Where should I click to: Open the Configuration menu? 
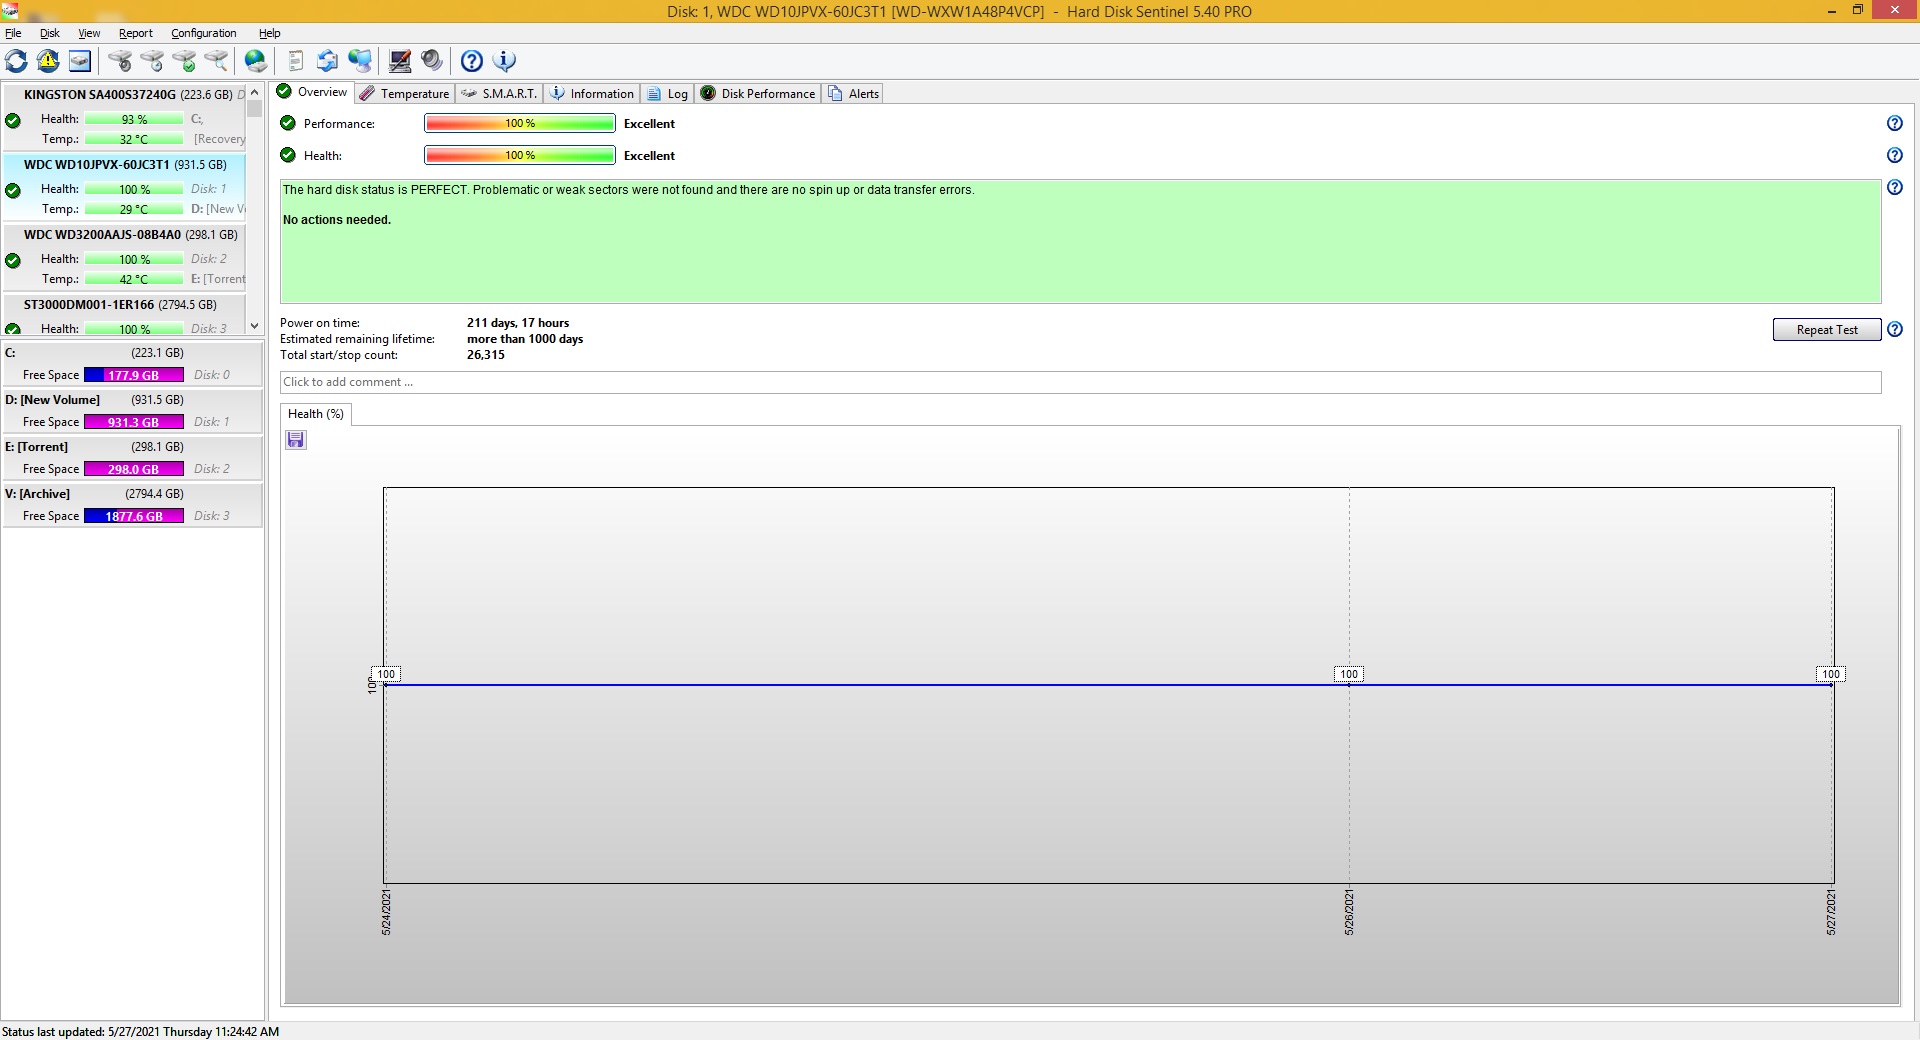[203, 33]
